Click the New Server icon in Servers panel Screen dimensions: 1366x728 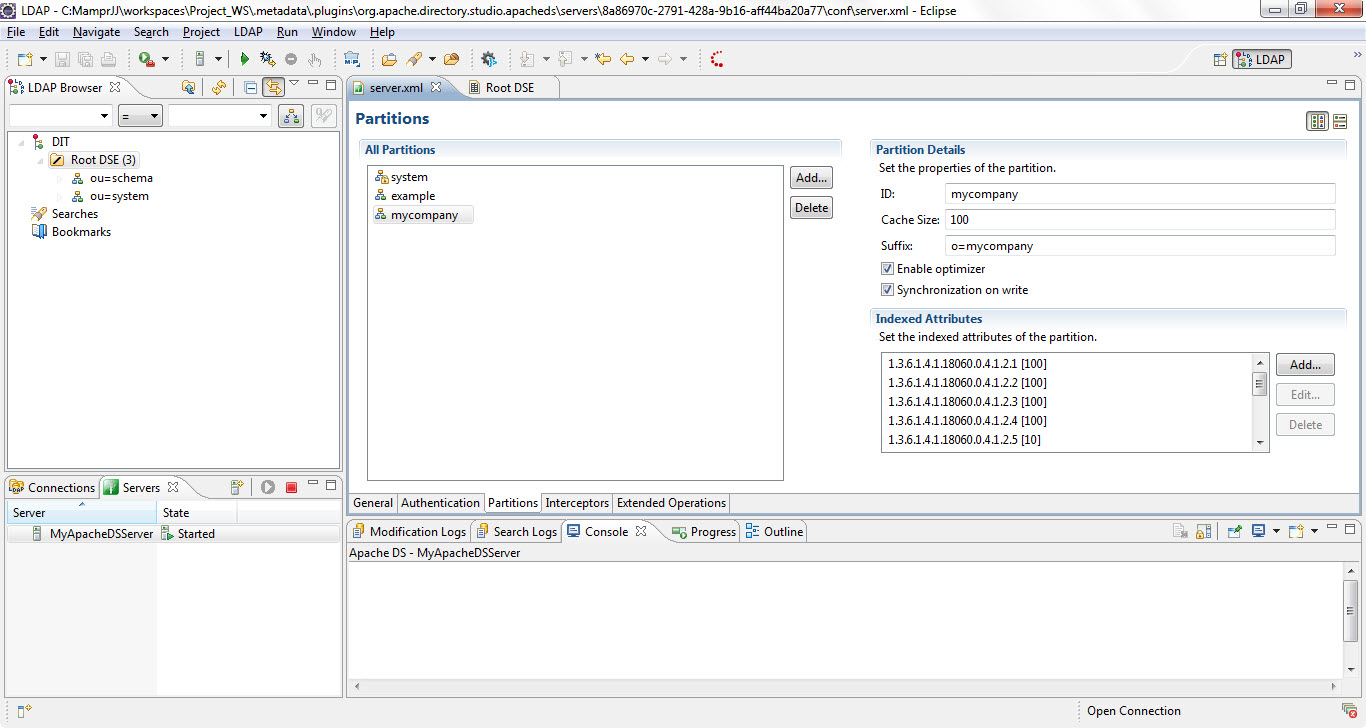[x=237, y=488]
